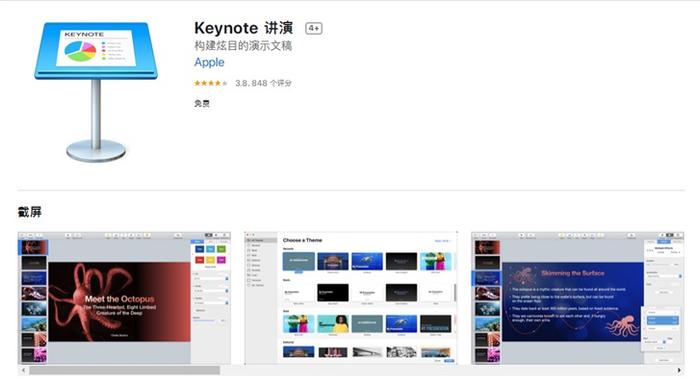The height and width of the screenshot is (384, 700).
Task: Click the horizontal screenshots scrollbar thumb
Action: pos(125,370)
